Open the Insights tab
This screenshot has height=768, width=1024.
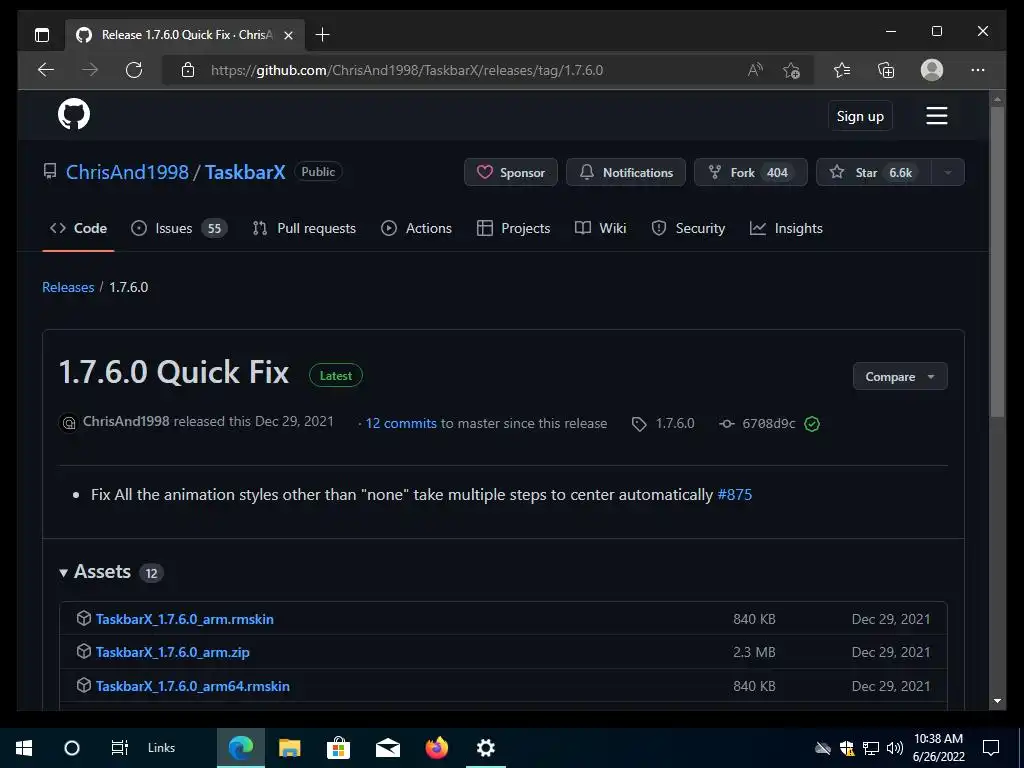tap(786, 228)
